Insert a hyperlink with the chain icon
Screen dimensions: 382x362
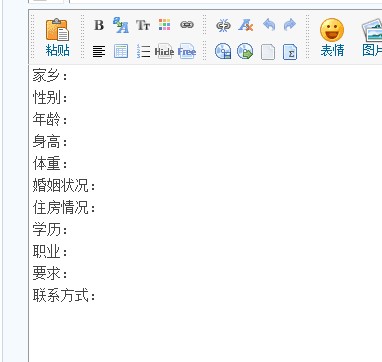pos(187,25)
